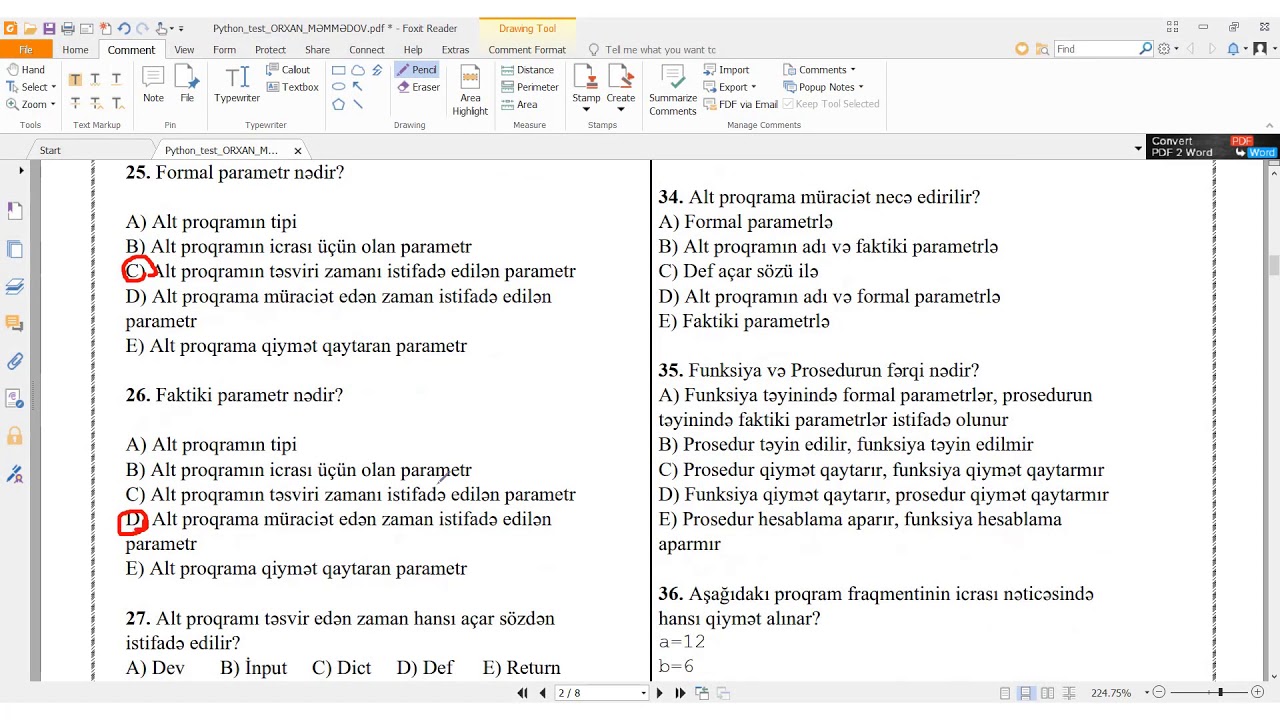
Task: Select the Callout tool
Action: 289,70
